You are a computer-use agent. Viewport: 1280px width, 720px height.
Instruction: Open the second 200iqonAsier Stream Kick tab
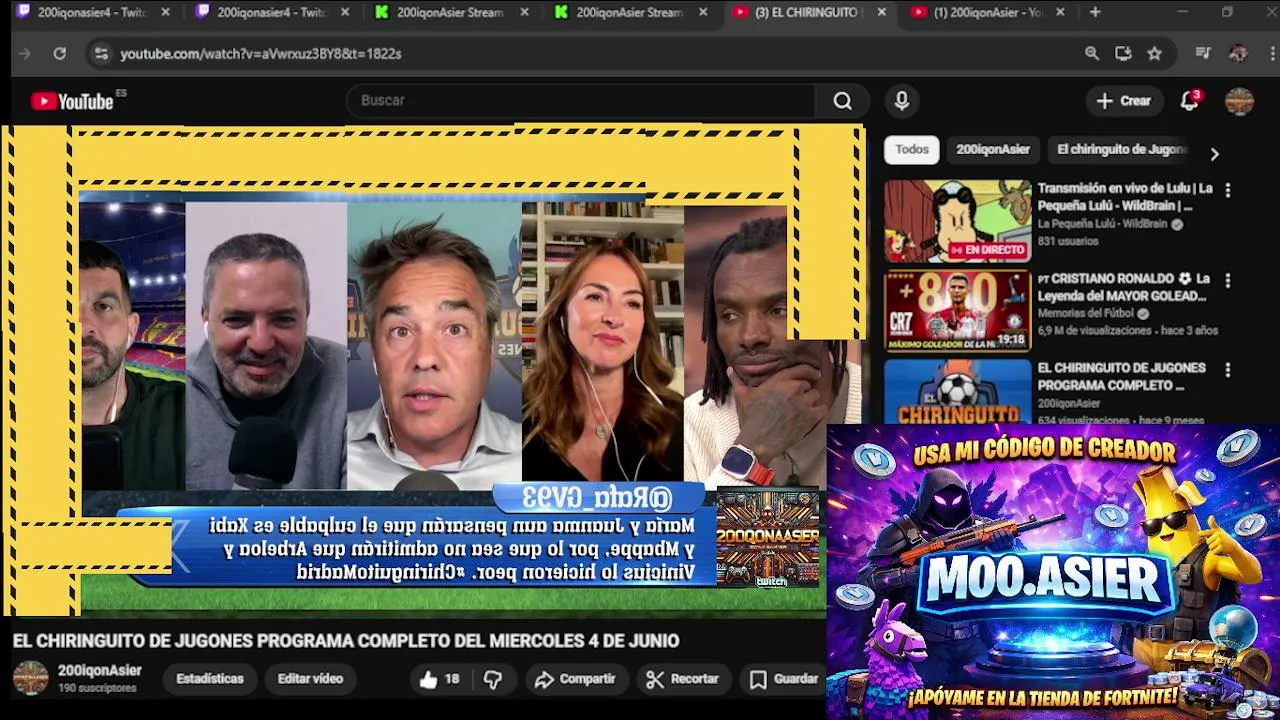coord(621,12)
